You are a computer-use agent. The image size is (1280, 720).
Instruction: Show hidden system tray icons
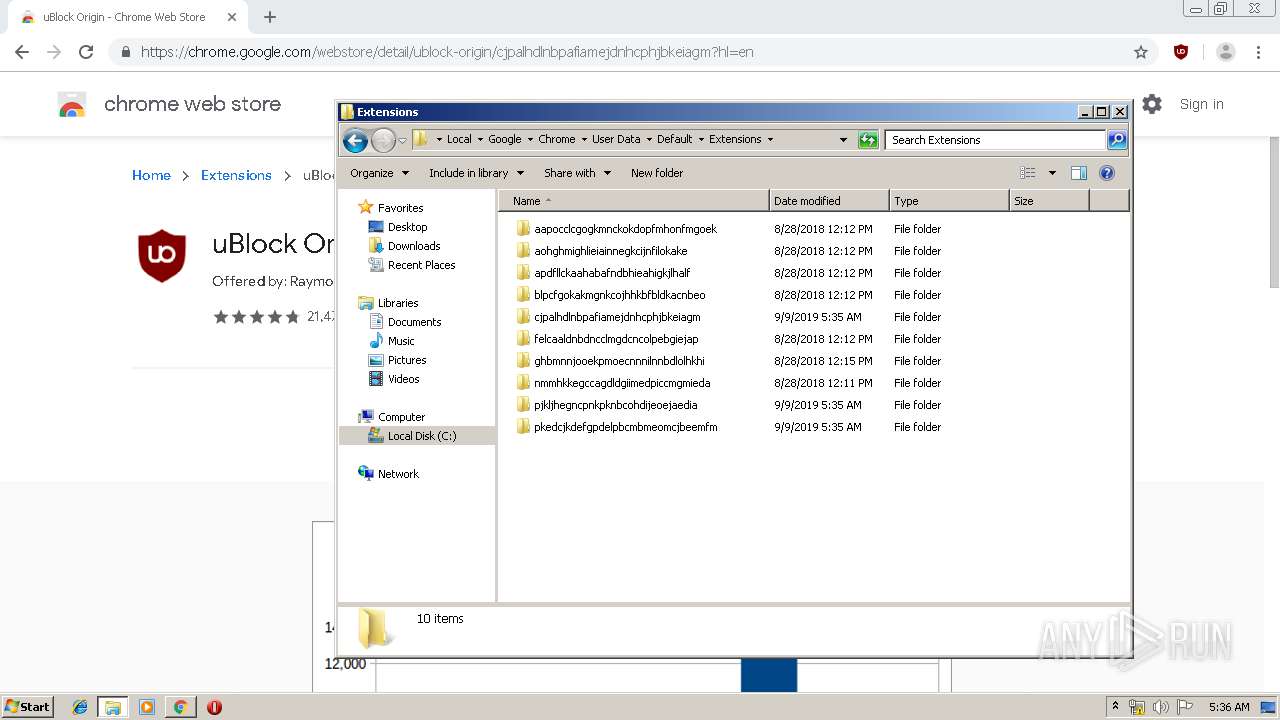[1116, 706]
